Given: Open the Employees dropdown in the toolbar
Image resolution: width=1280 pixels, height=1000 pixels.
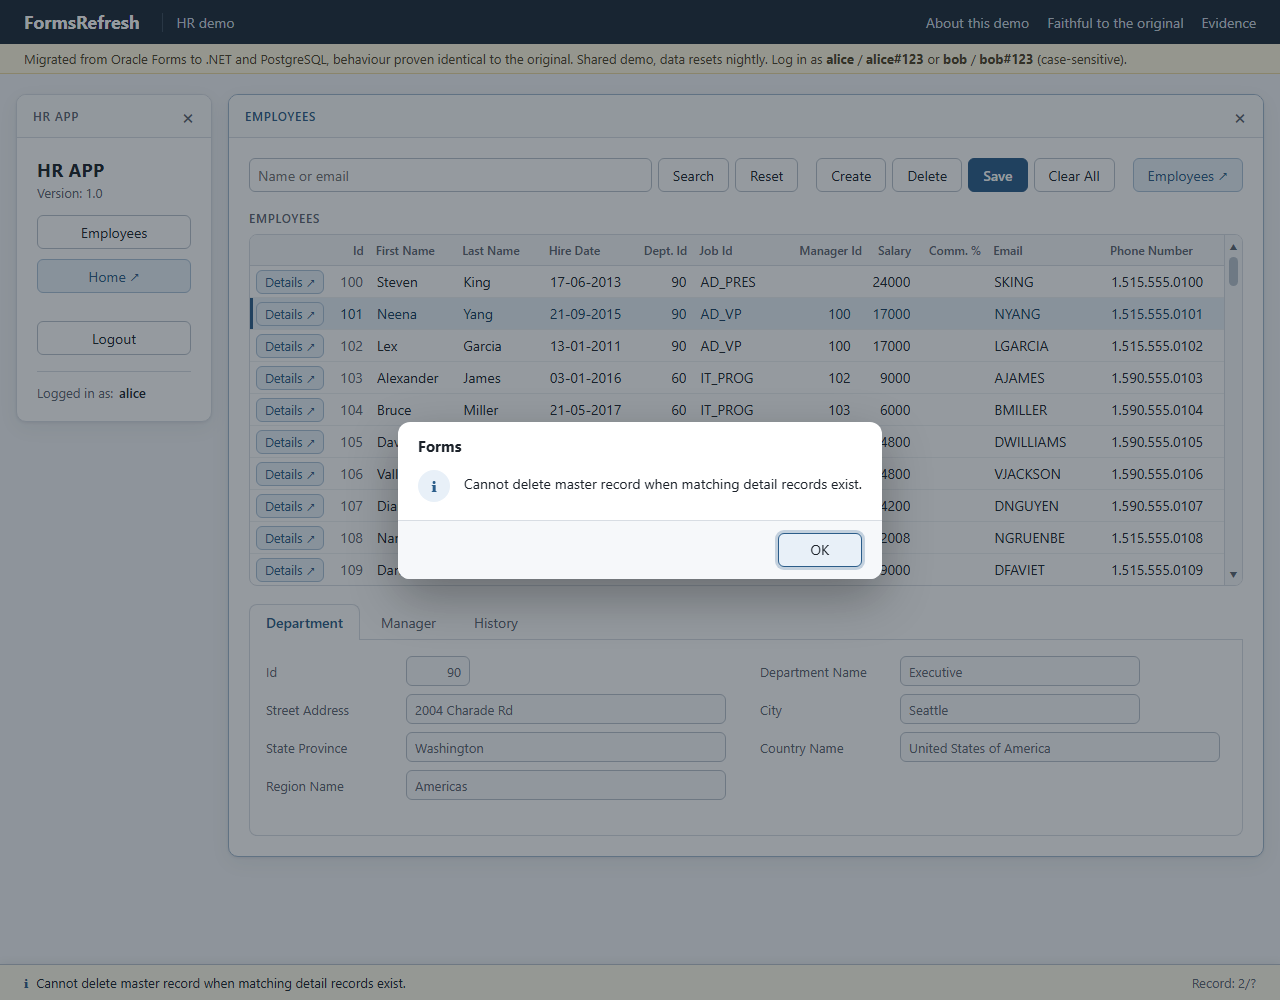Looking at the screenshot, I should (1188, 176).
